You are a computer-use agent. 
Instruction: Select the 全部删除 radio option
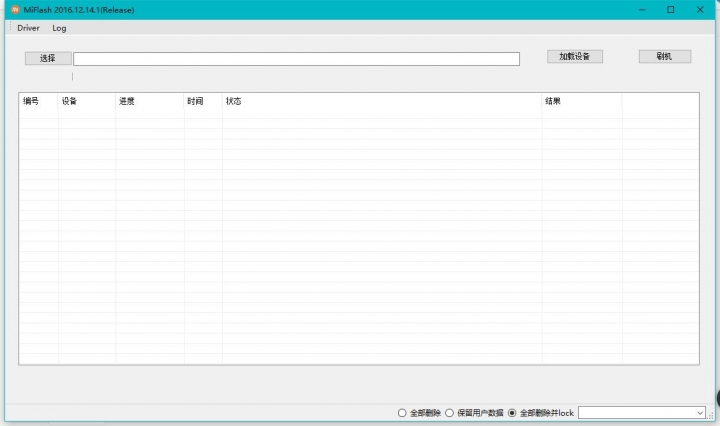pos(420,413)
